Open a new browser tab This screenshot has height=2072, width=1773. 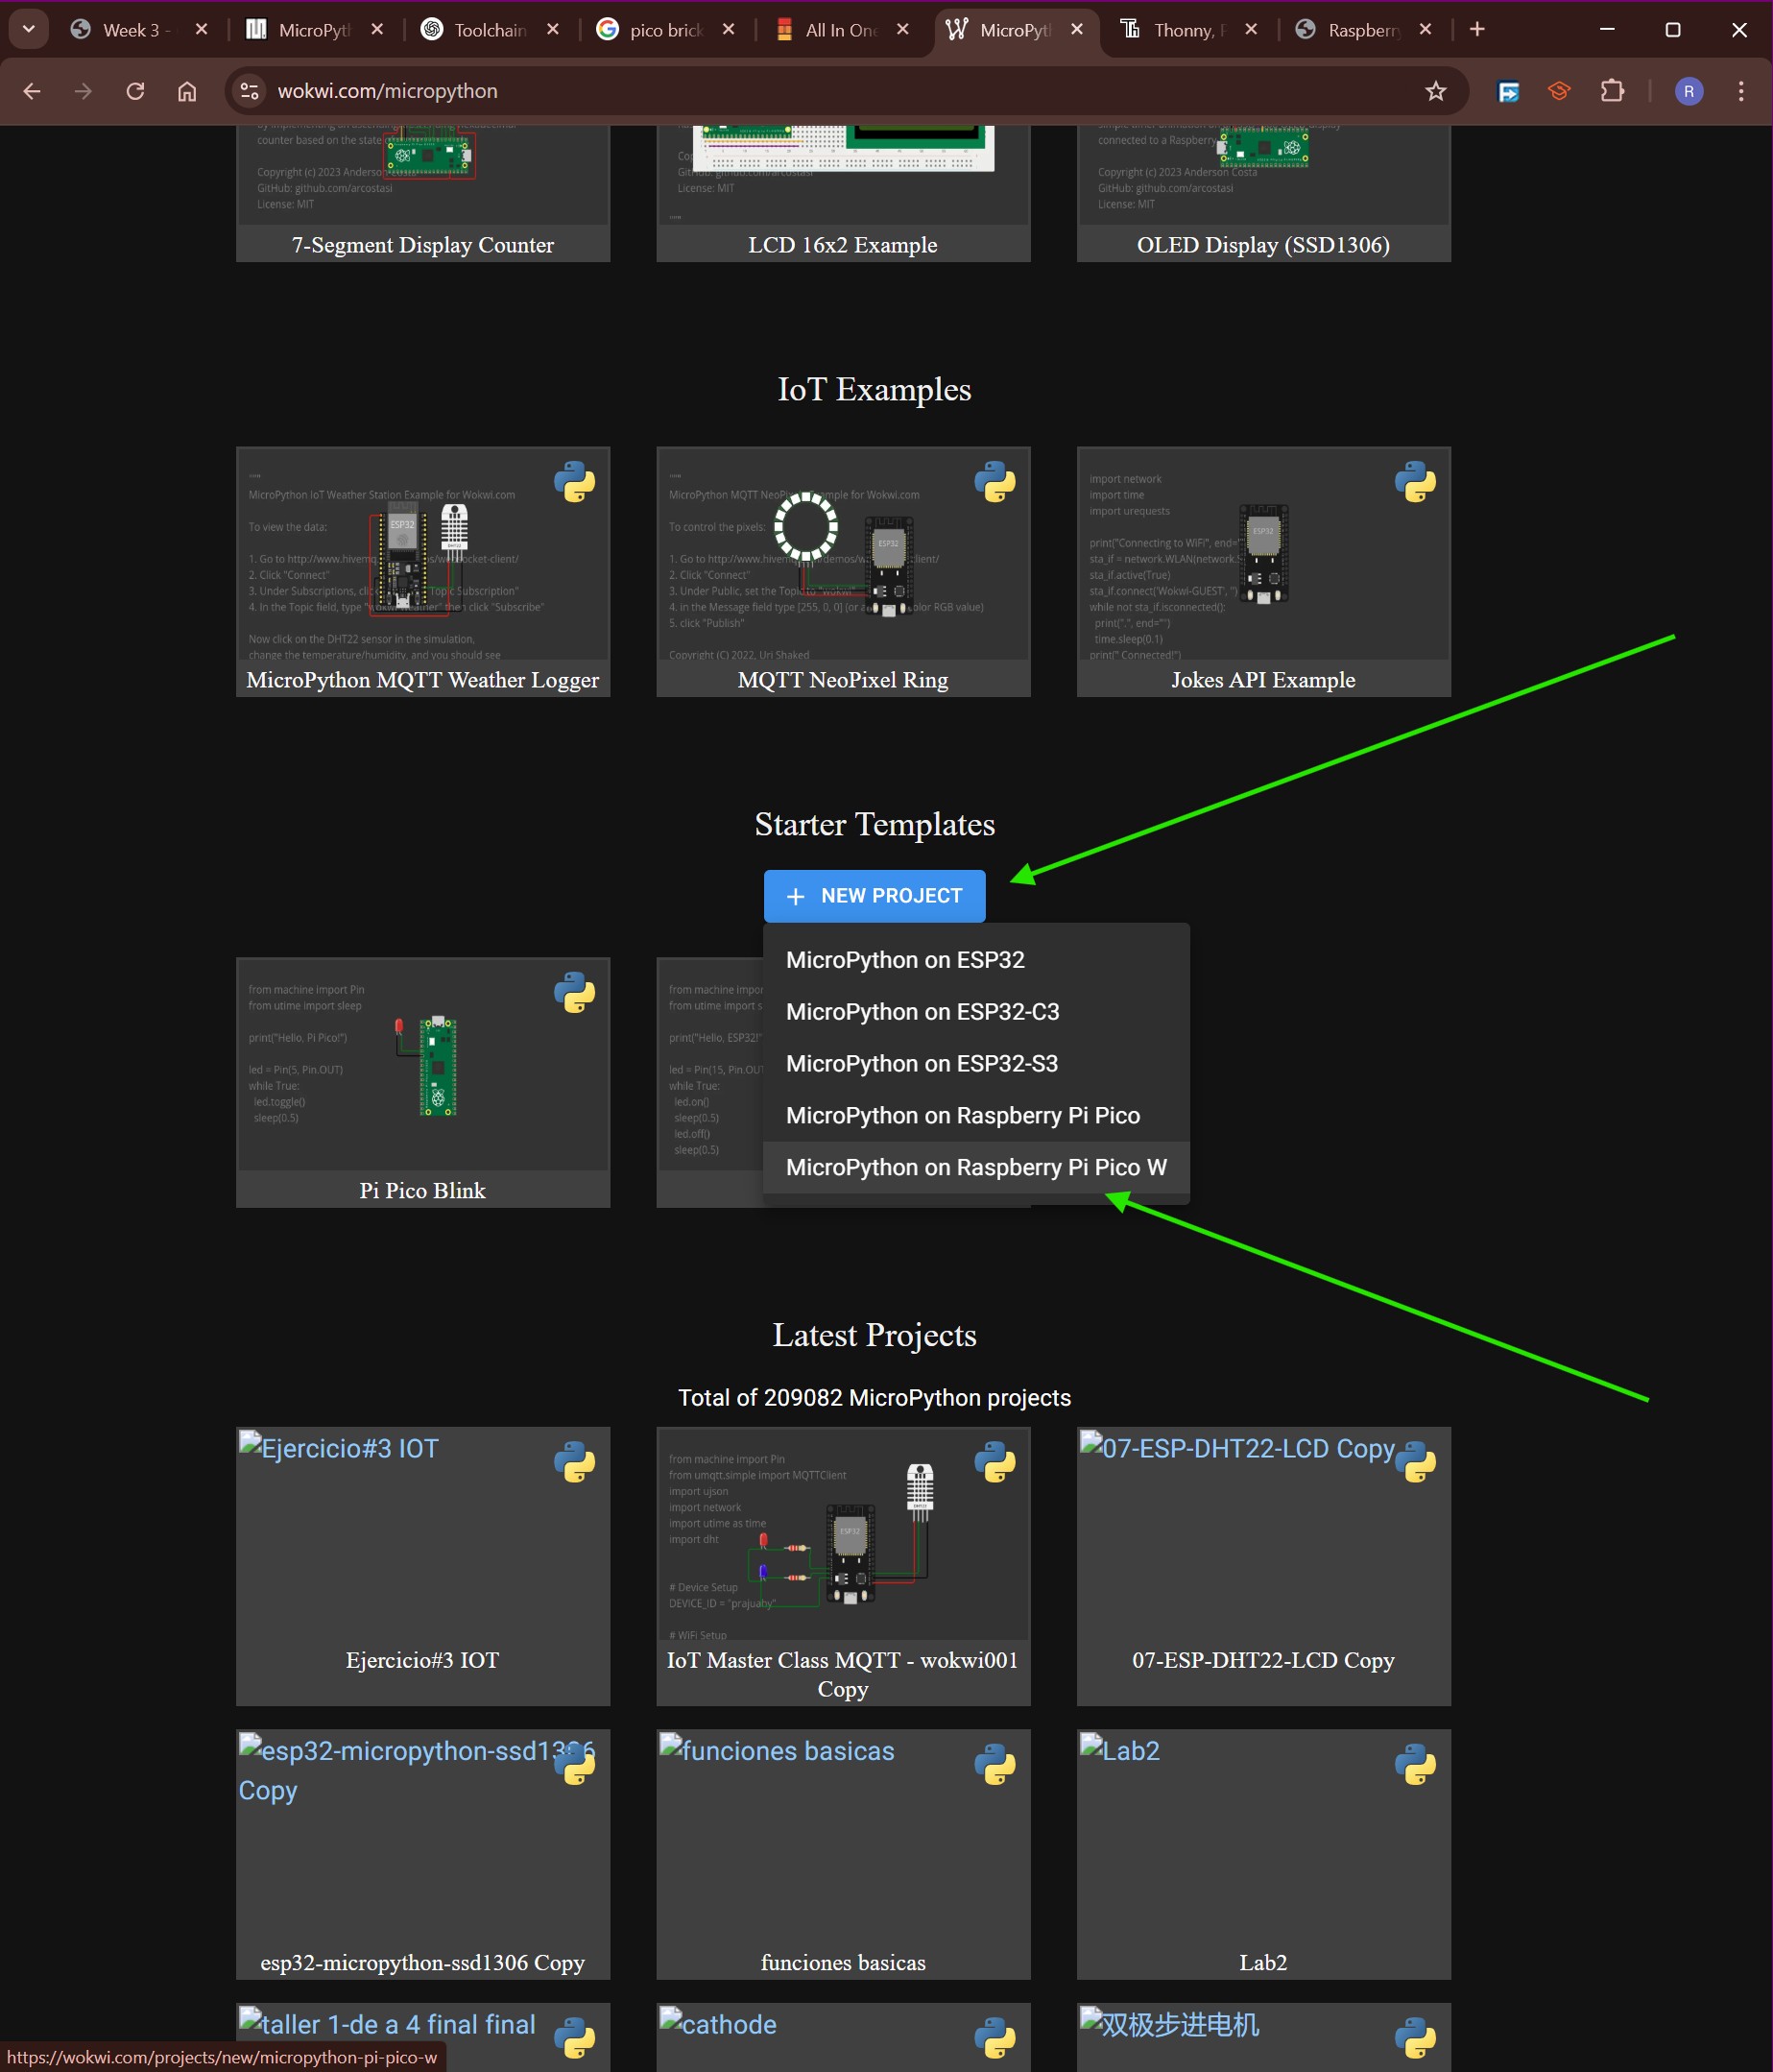point(1477,29)
